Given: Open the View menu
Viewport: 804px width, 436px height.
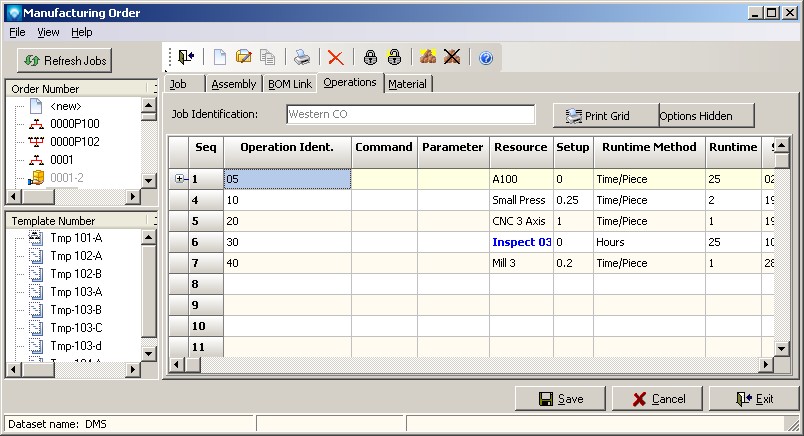Looking at the screenshot, I should [x=48, y=32].
